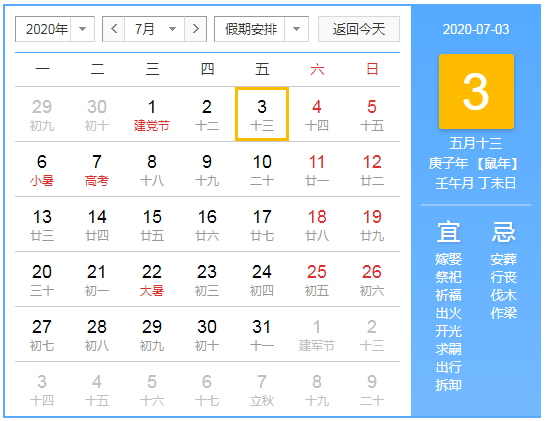Open the 2020年 year dropdown
Image resolution: width=547 pixels, height=421 pixels.
pos(55,29)
